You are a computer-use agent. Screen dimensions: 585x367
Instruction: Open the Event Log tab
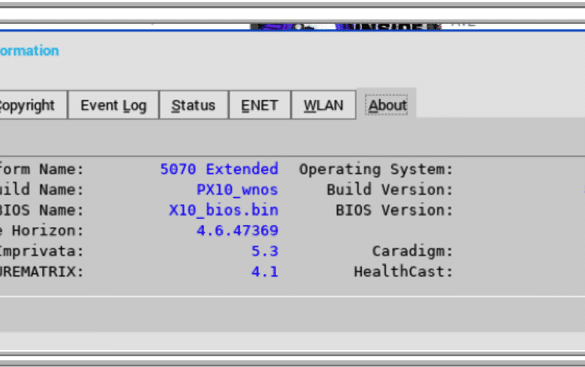pyautogui.click(x=113, y=105)
